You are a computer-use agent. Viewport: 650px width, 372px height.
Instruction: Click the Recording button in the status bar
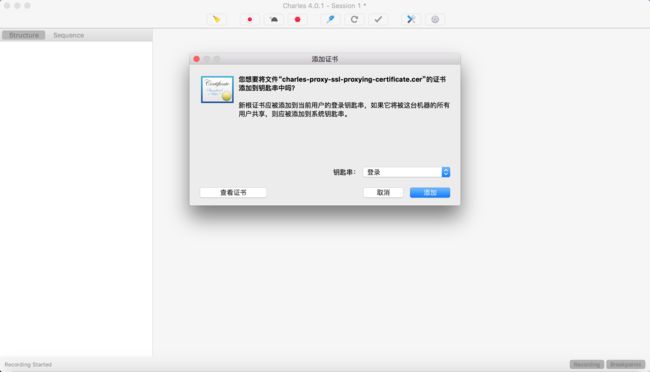(x=587, y=365)
